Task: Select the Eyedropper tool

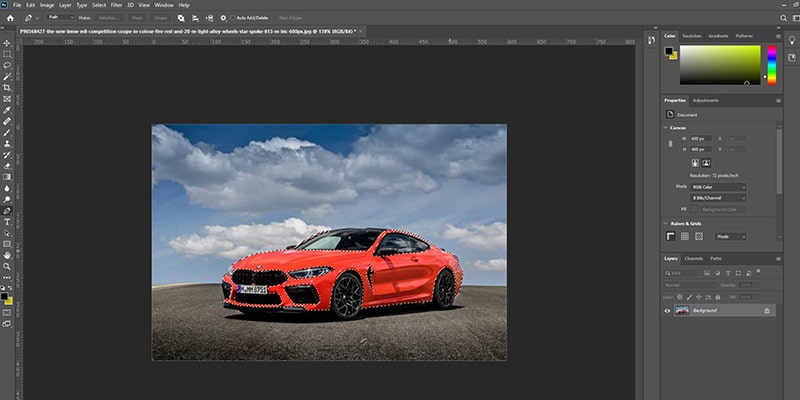Action: pos(7,110)
